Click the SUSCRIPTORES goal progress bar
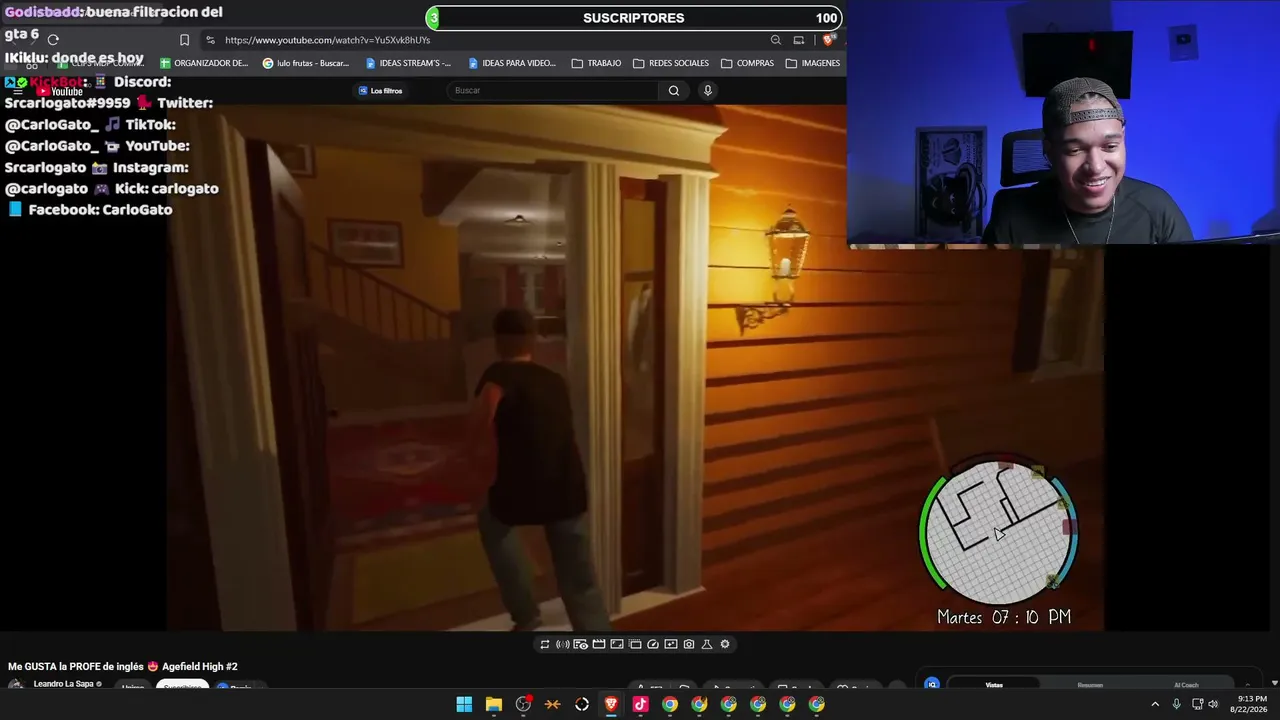This screenshot has width=1280, height=720. point(635,18)
